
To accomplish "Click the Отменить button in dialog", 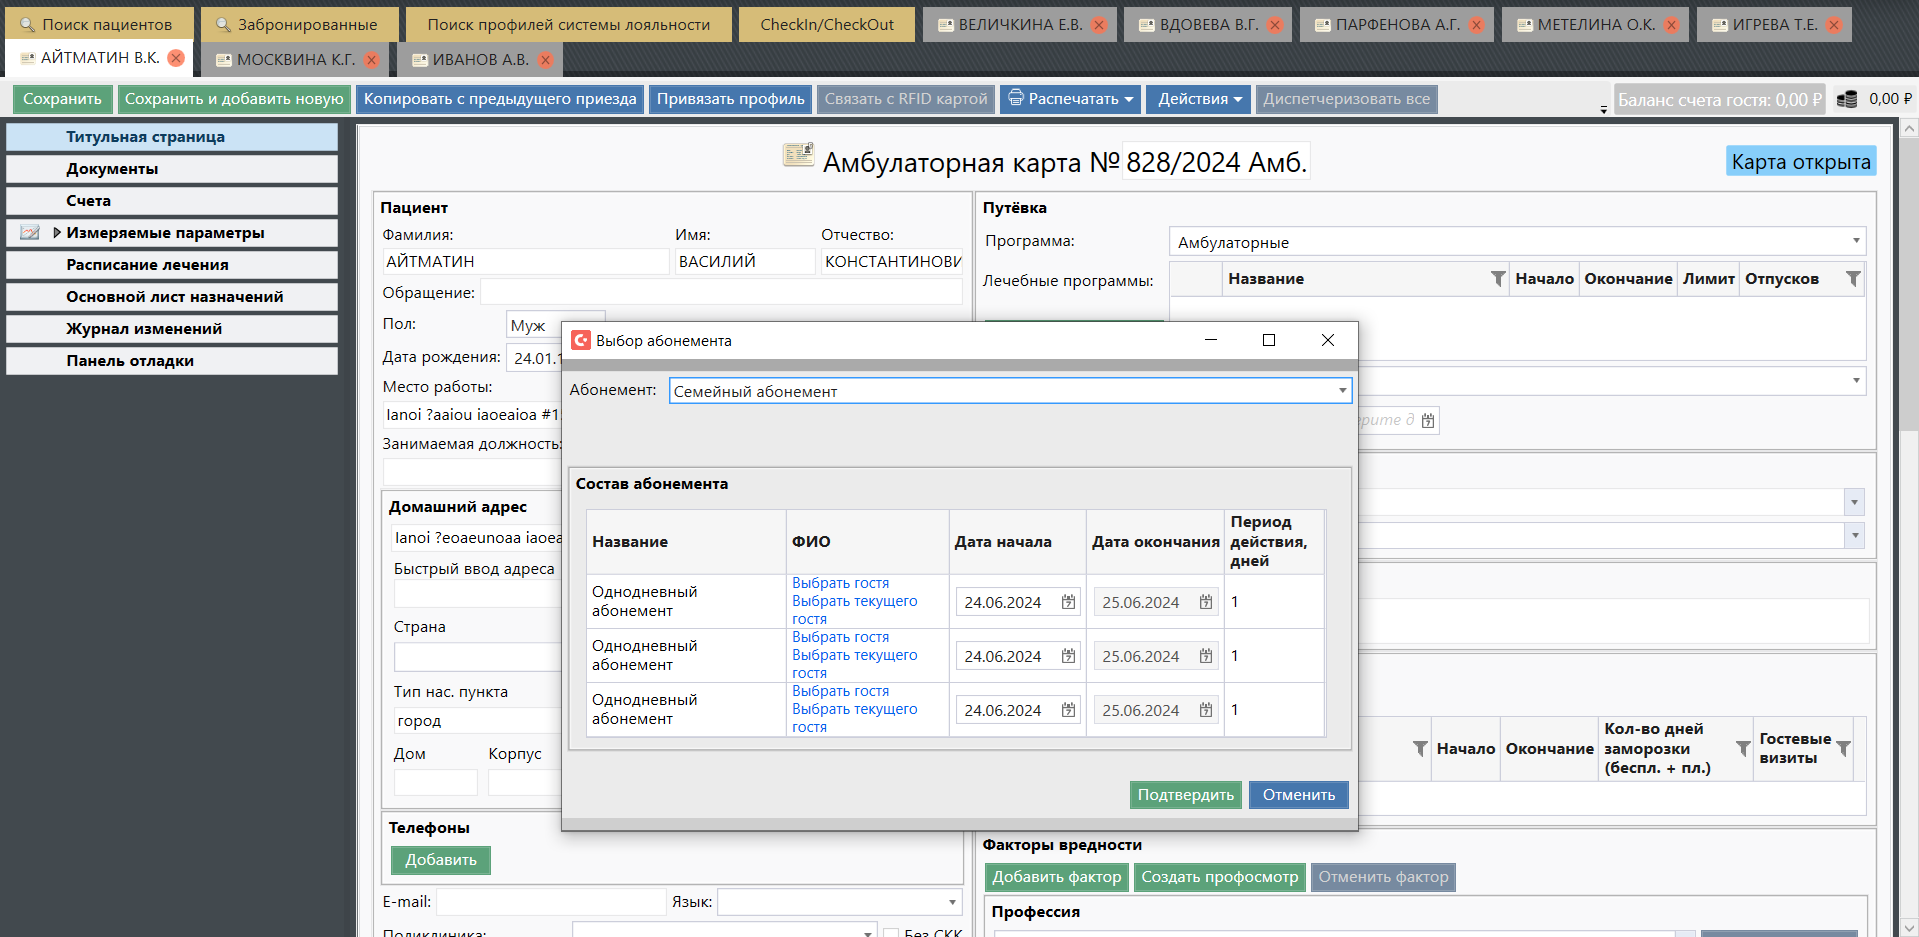I will click(1298, 795).
